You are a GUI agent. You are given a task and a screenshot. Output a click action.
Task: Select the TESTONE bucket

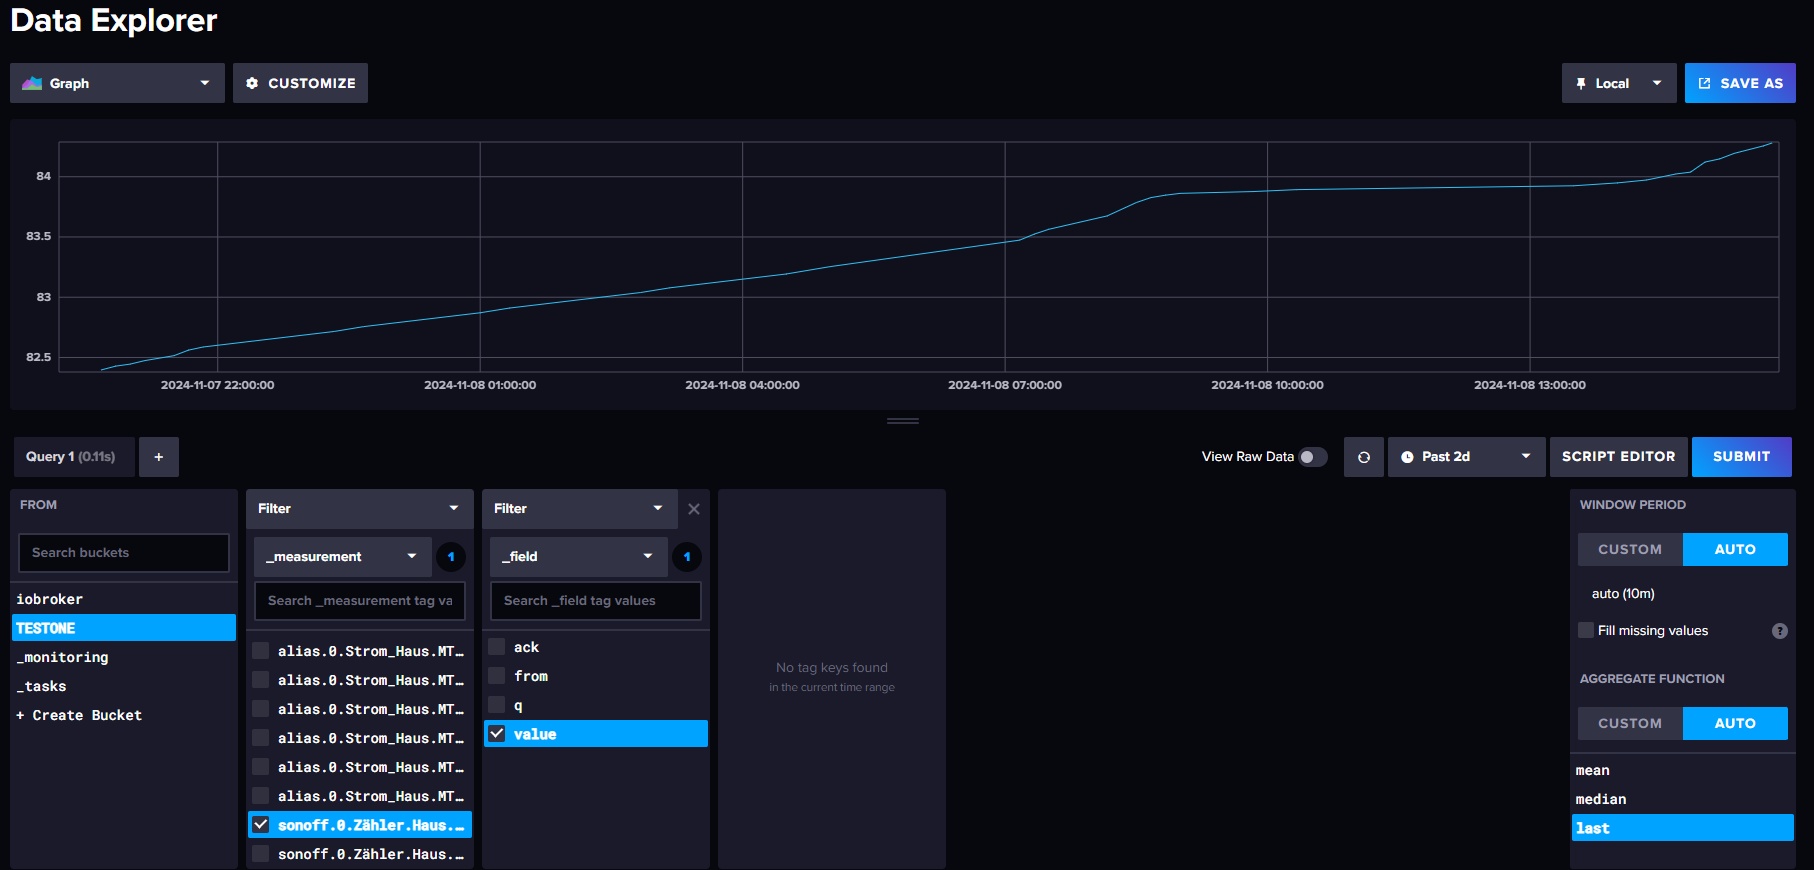point(124,628)
